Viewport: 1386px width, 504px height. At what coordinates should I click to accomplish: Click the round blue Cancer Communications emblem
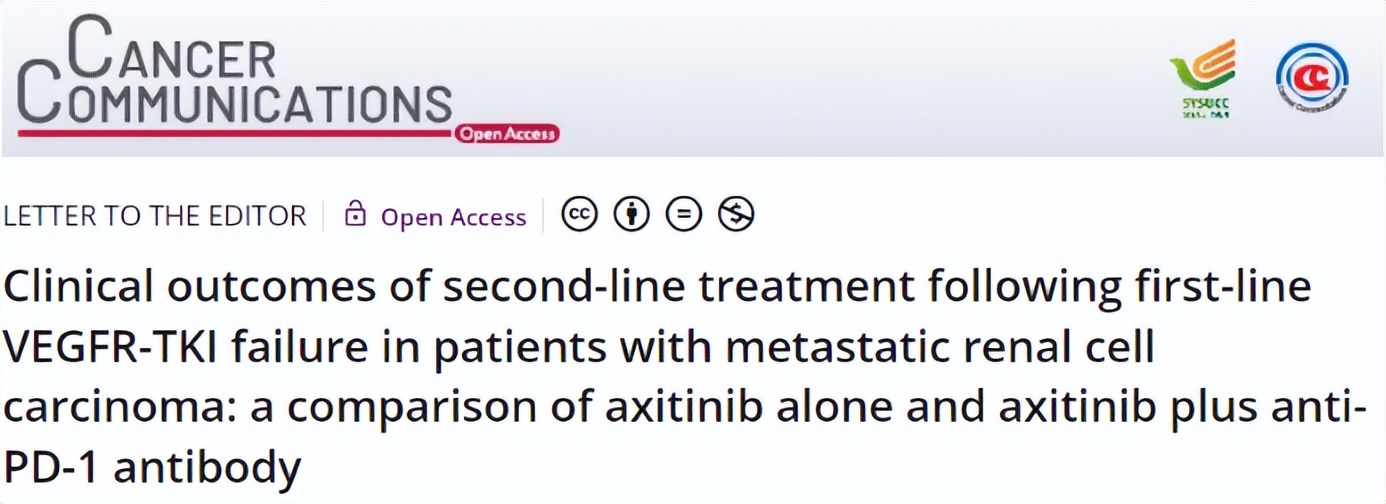[1311, 79]
